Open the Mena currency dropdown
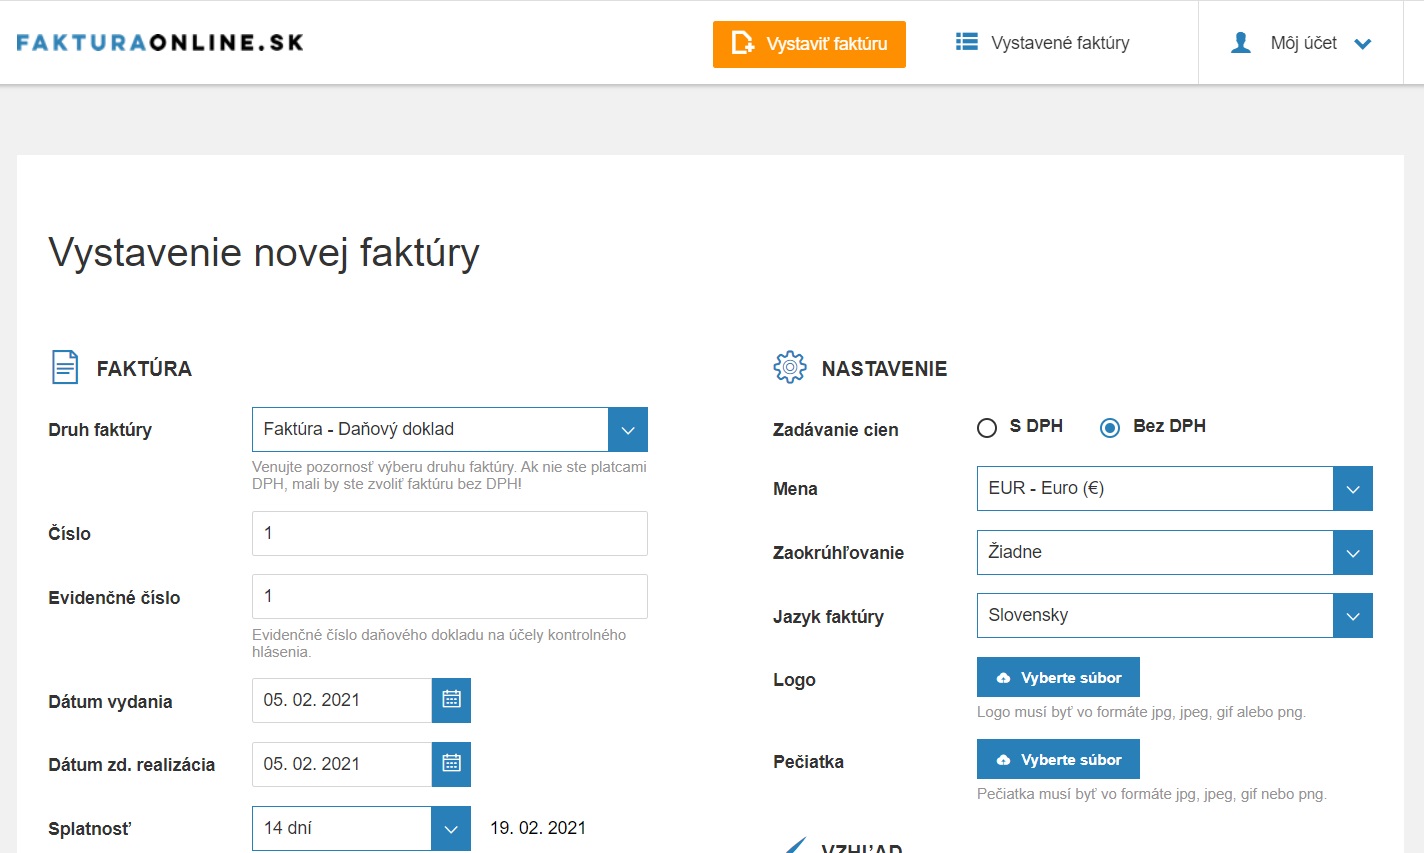This screenshot has width=1424, height=853. coord(1352,489)
